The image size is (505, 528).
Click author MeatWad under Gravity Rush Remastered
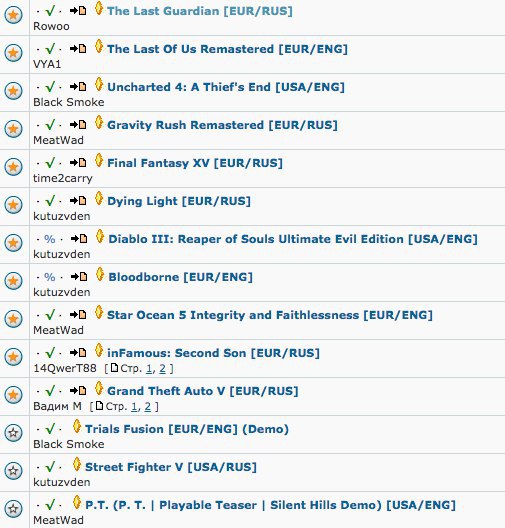tap(58, 140)
